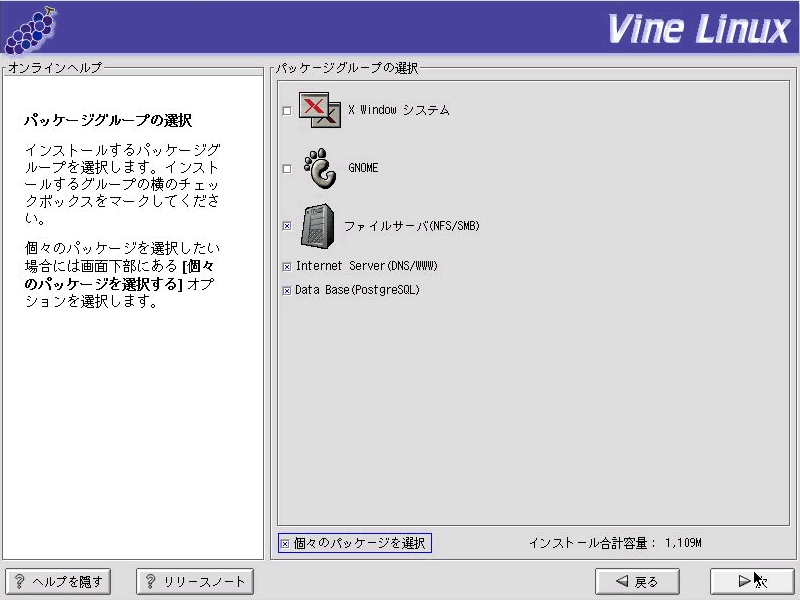Proceed with the 次 button

tap(753, 581)
